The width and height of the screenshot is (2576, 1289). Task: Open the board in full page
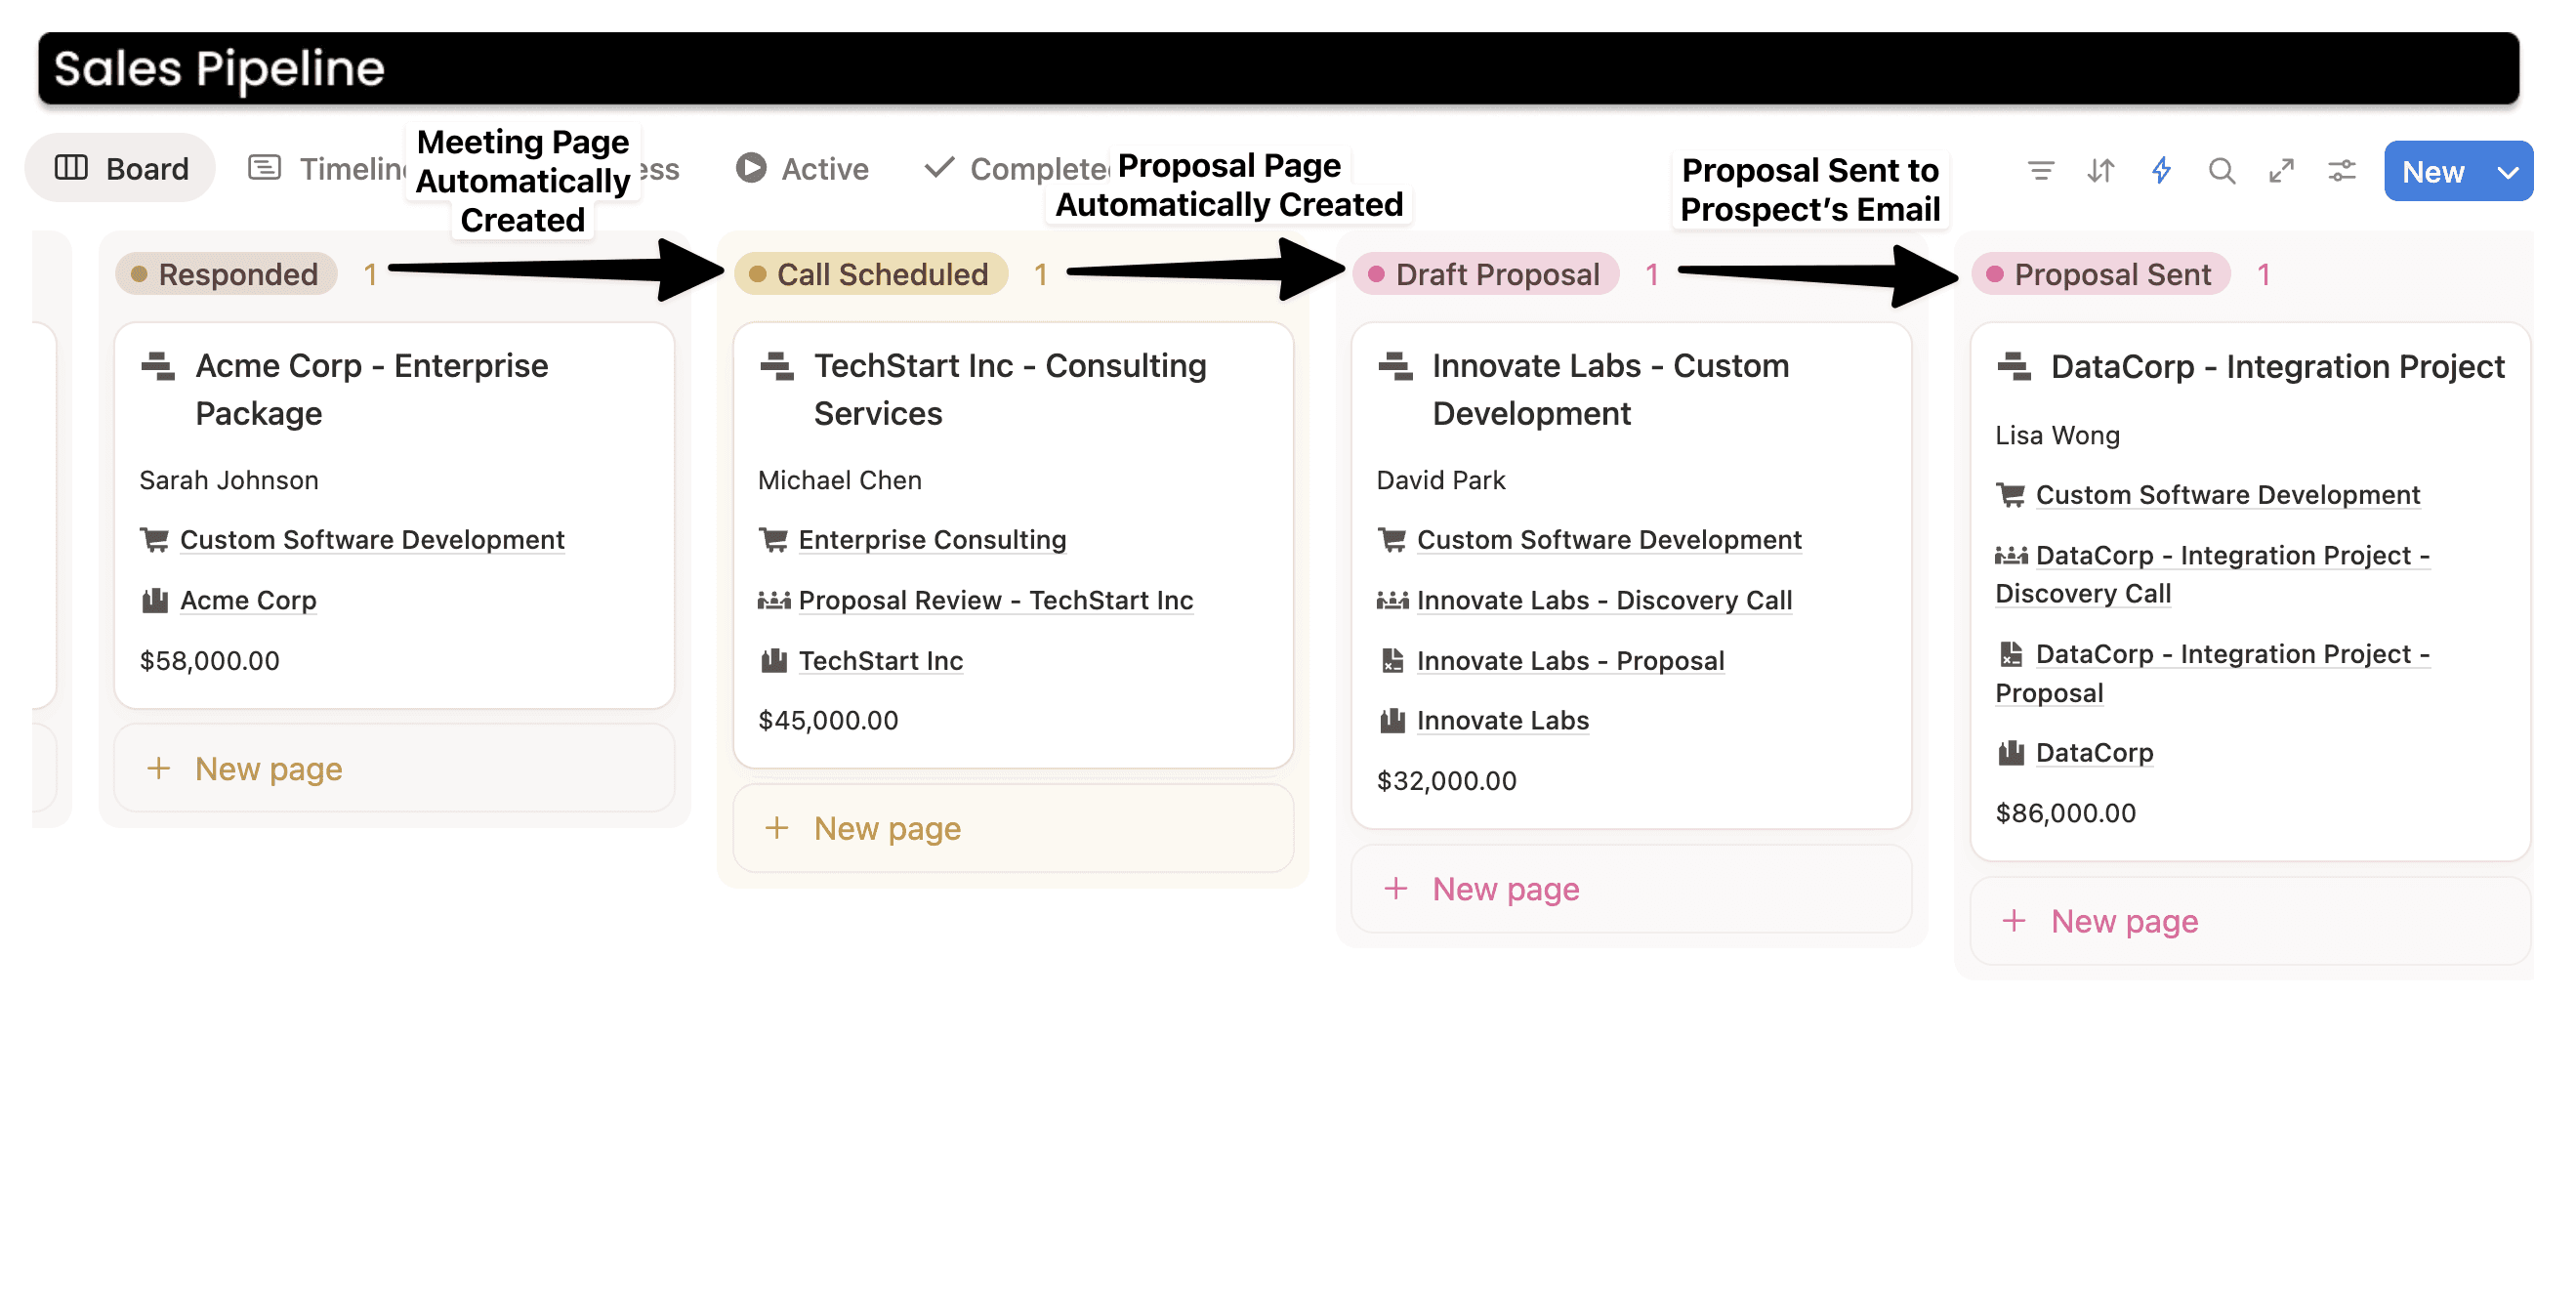(2281, 171)
